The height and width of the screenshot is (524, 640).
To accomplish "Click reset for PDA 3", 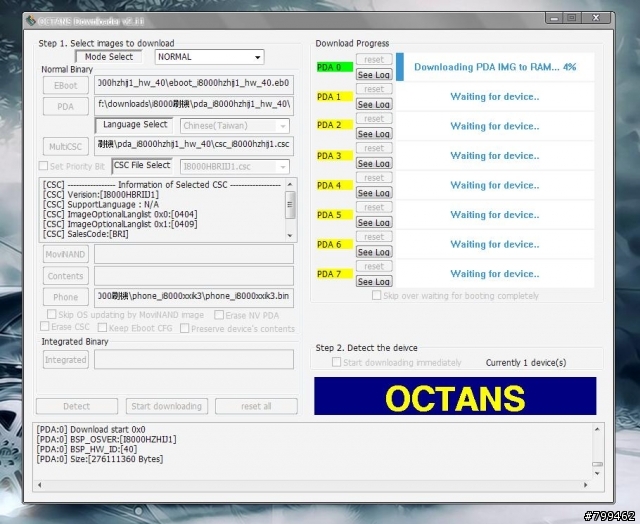I will pyautogui.click(x=374, y=148).
